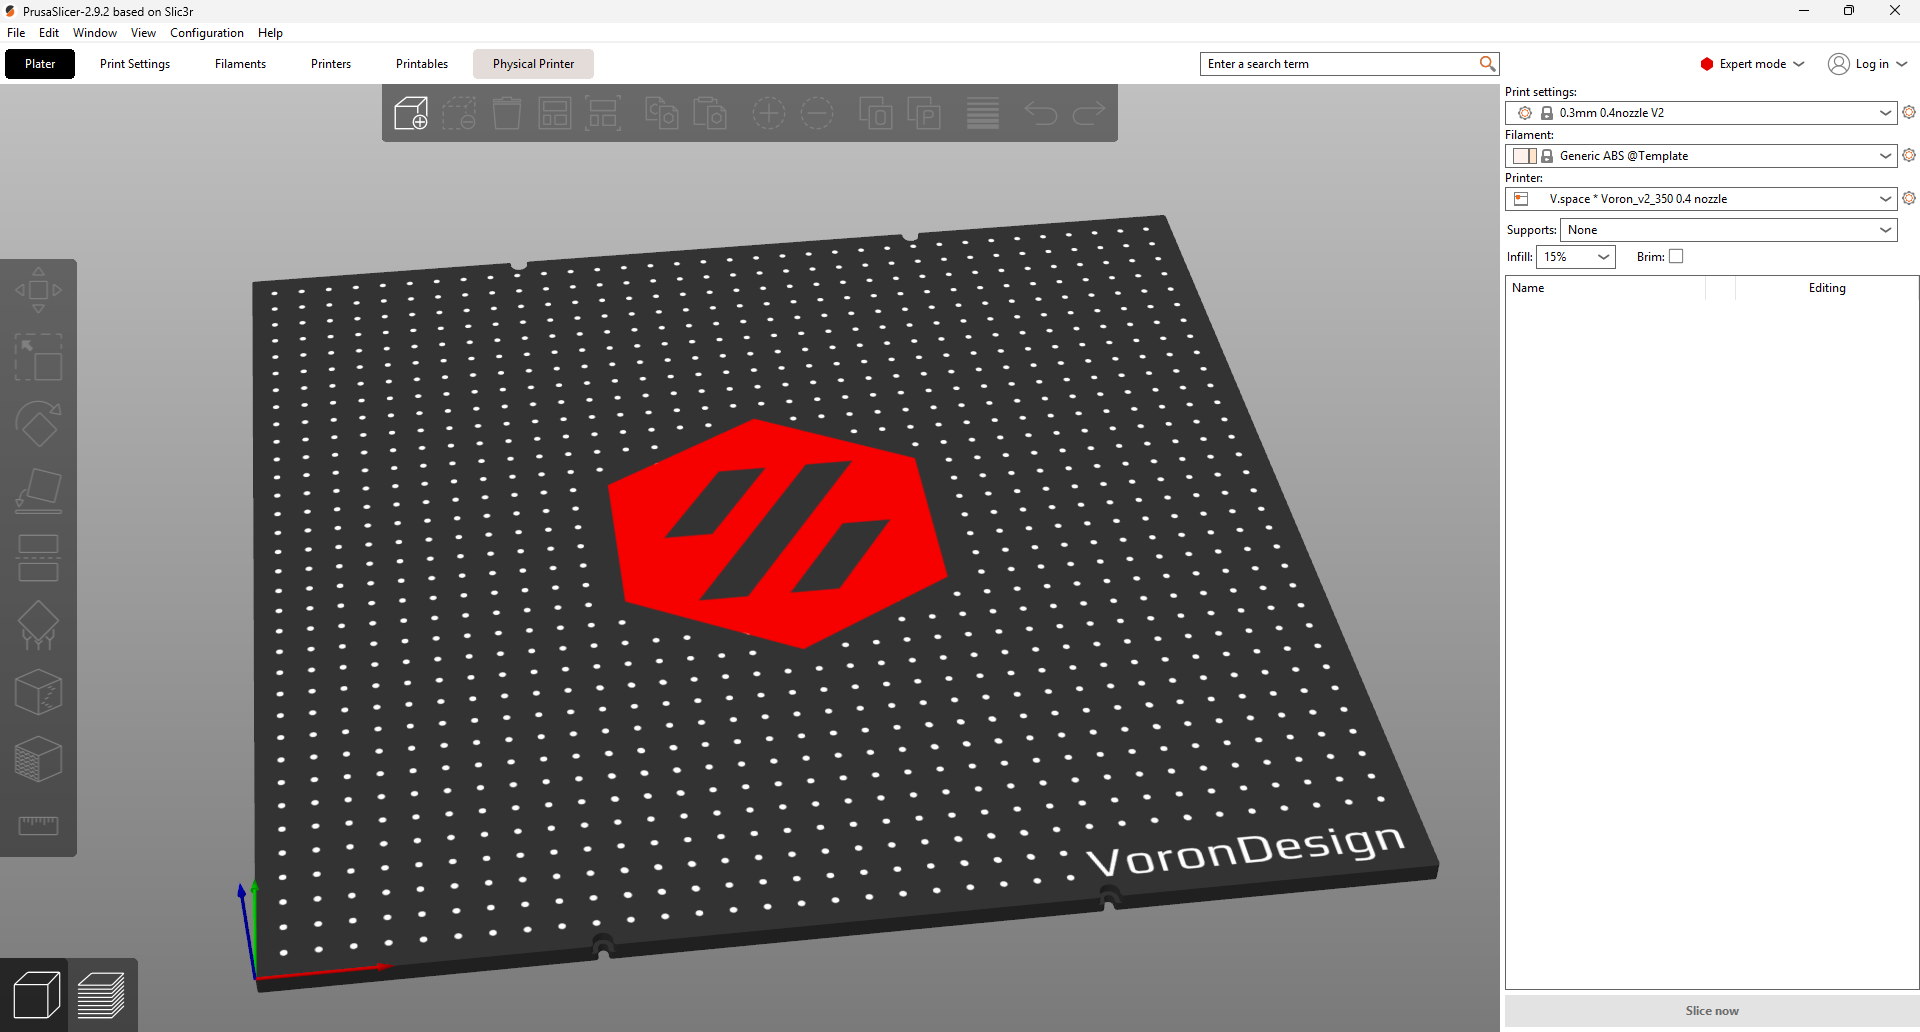The image size is (1920, 1032).
Task: Click the Add object icon in toolbar
Action: [x=411, y=113]
